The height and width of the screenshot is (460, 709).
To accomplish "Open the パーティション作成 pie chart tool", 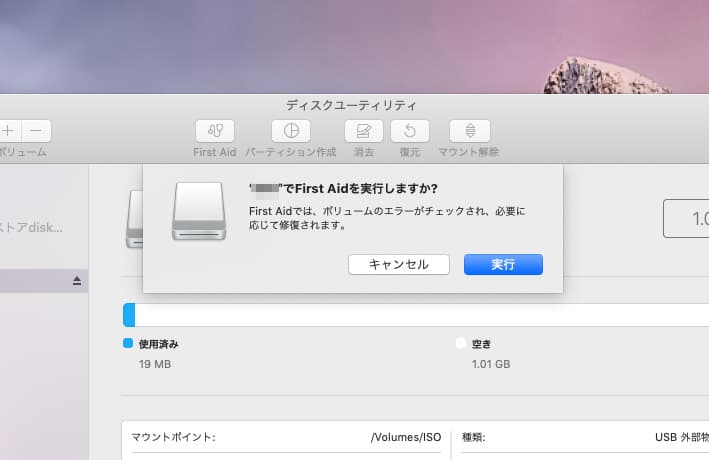I will point(291,131).
